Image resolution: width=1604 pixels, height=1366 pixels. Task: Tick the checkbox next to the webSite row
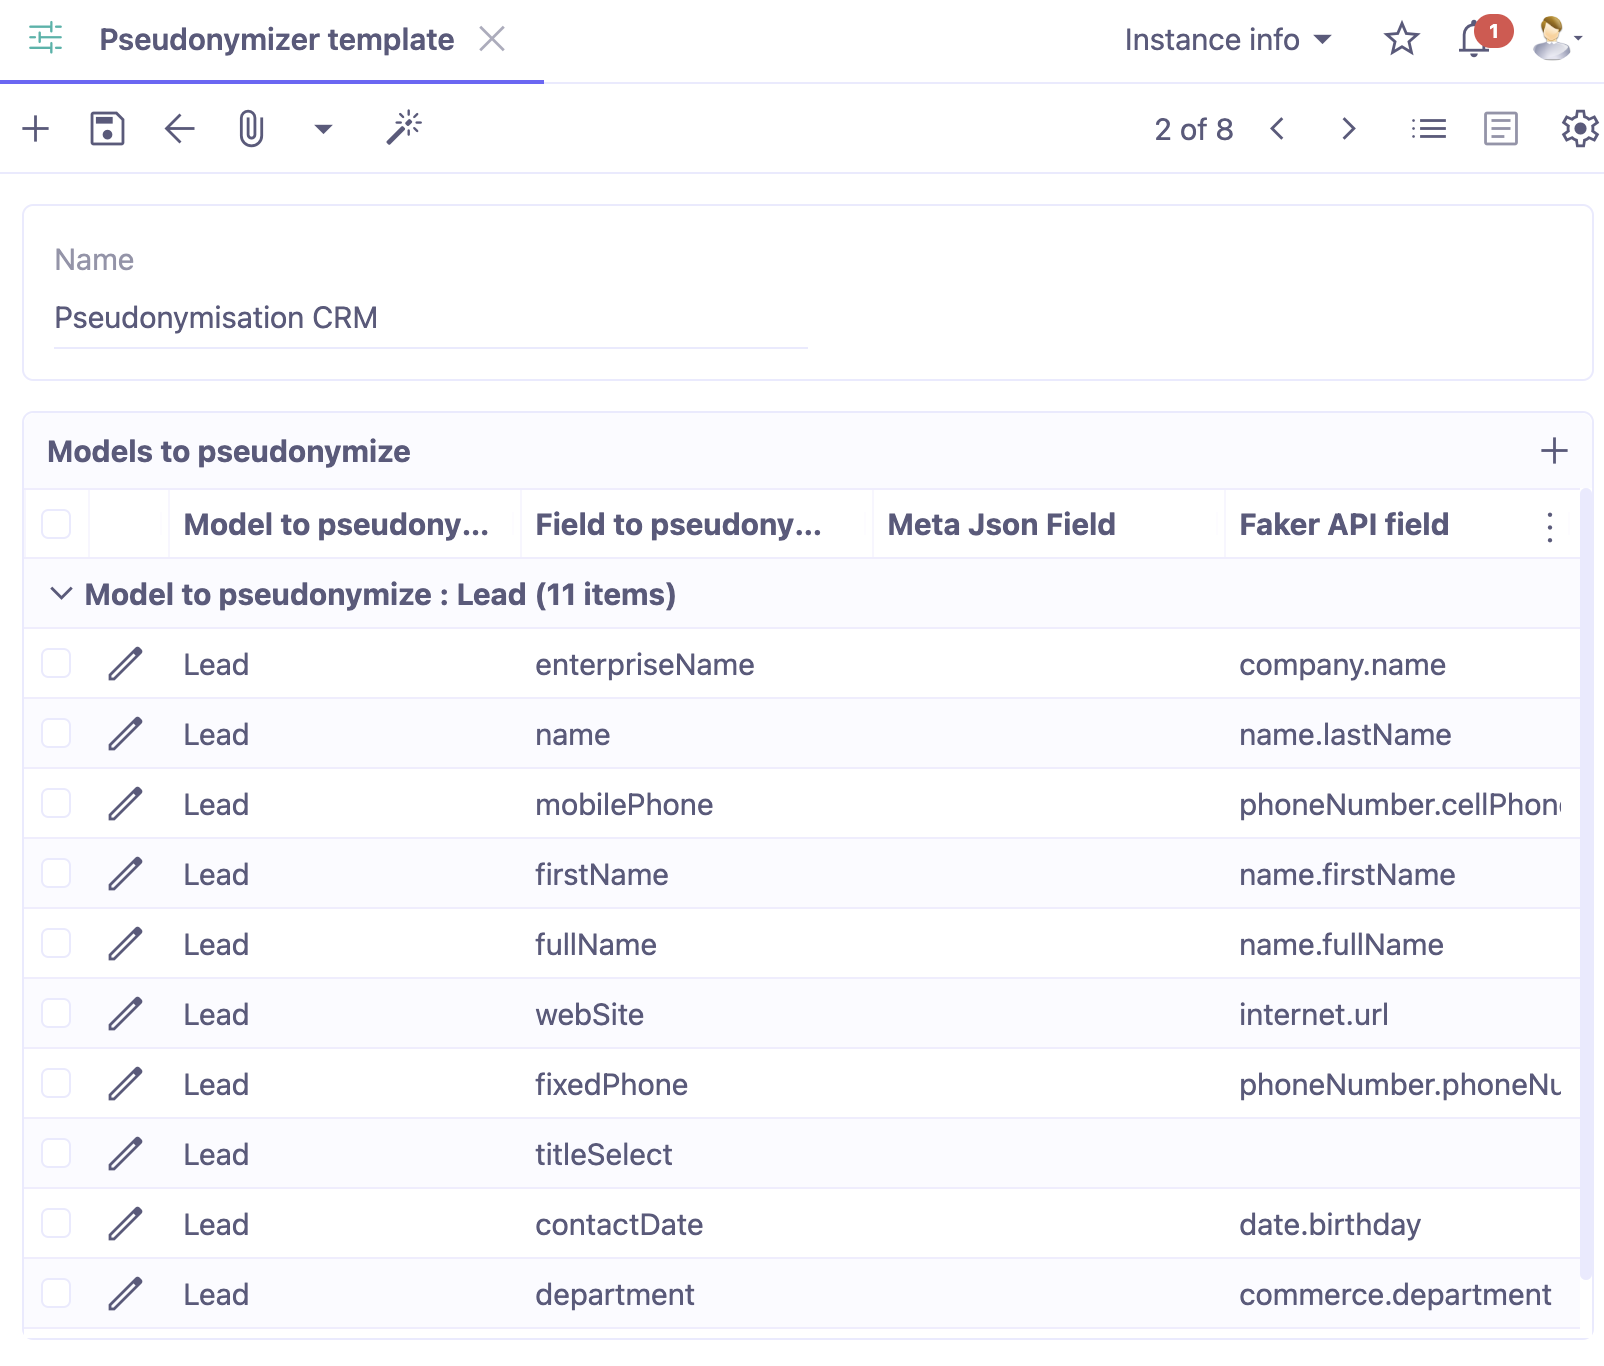click(x=56, y=1013)
